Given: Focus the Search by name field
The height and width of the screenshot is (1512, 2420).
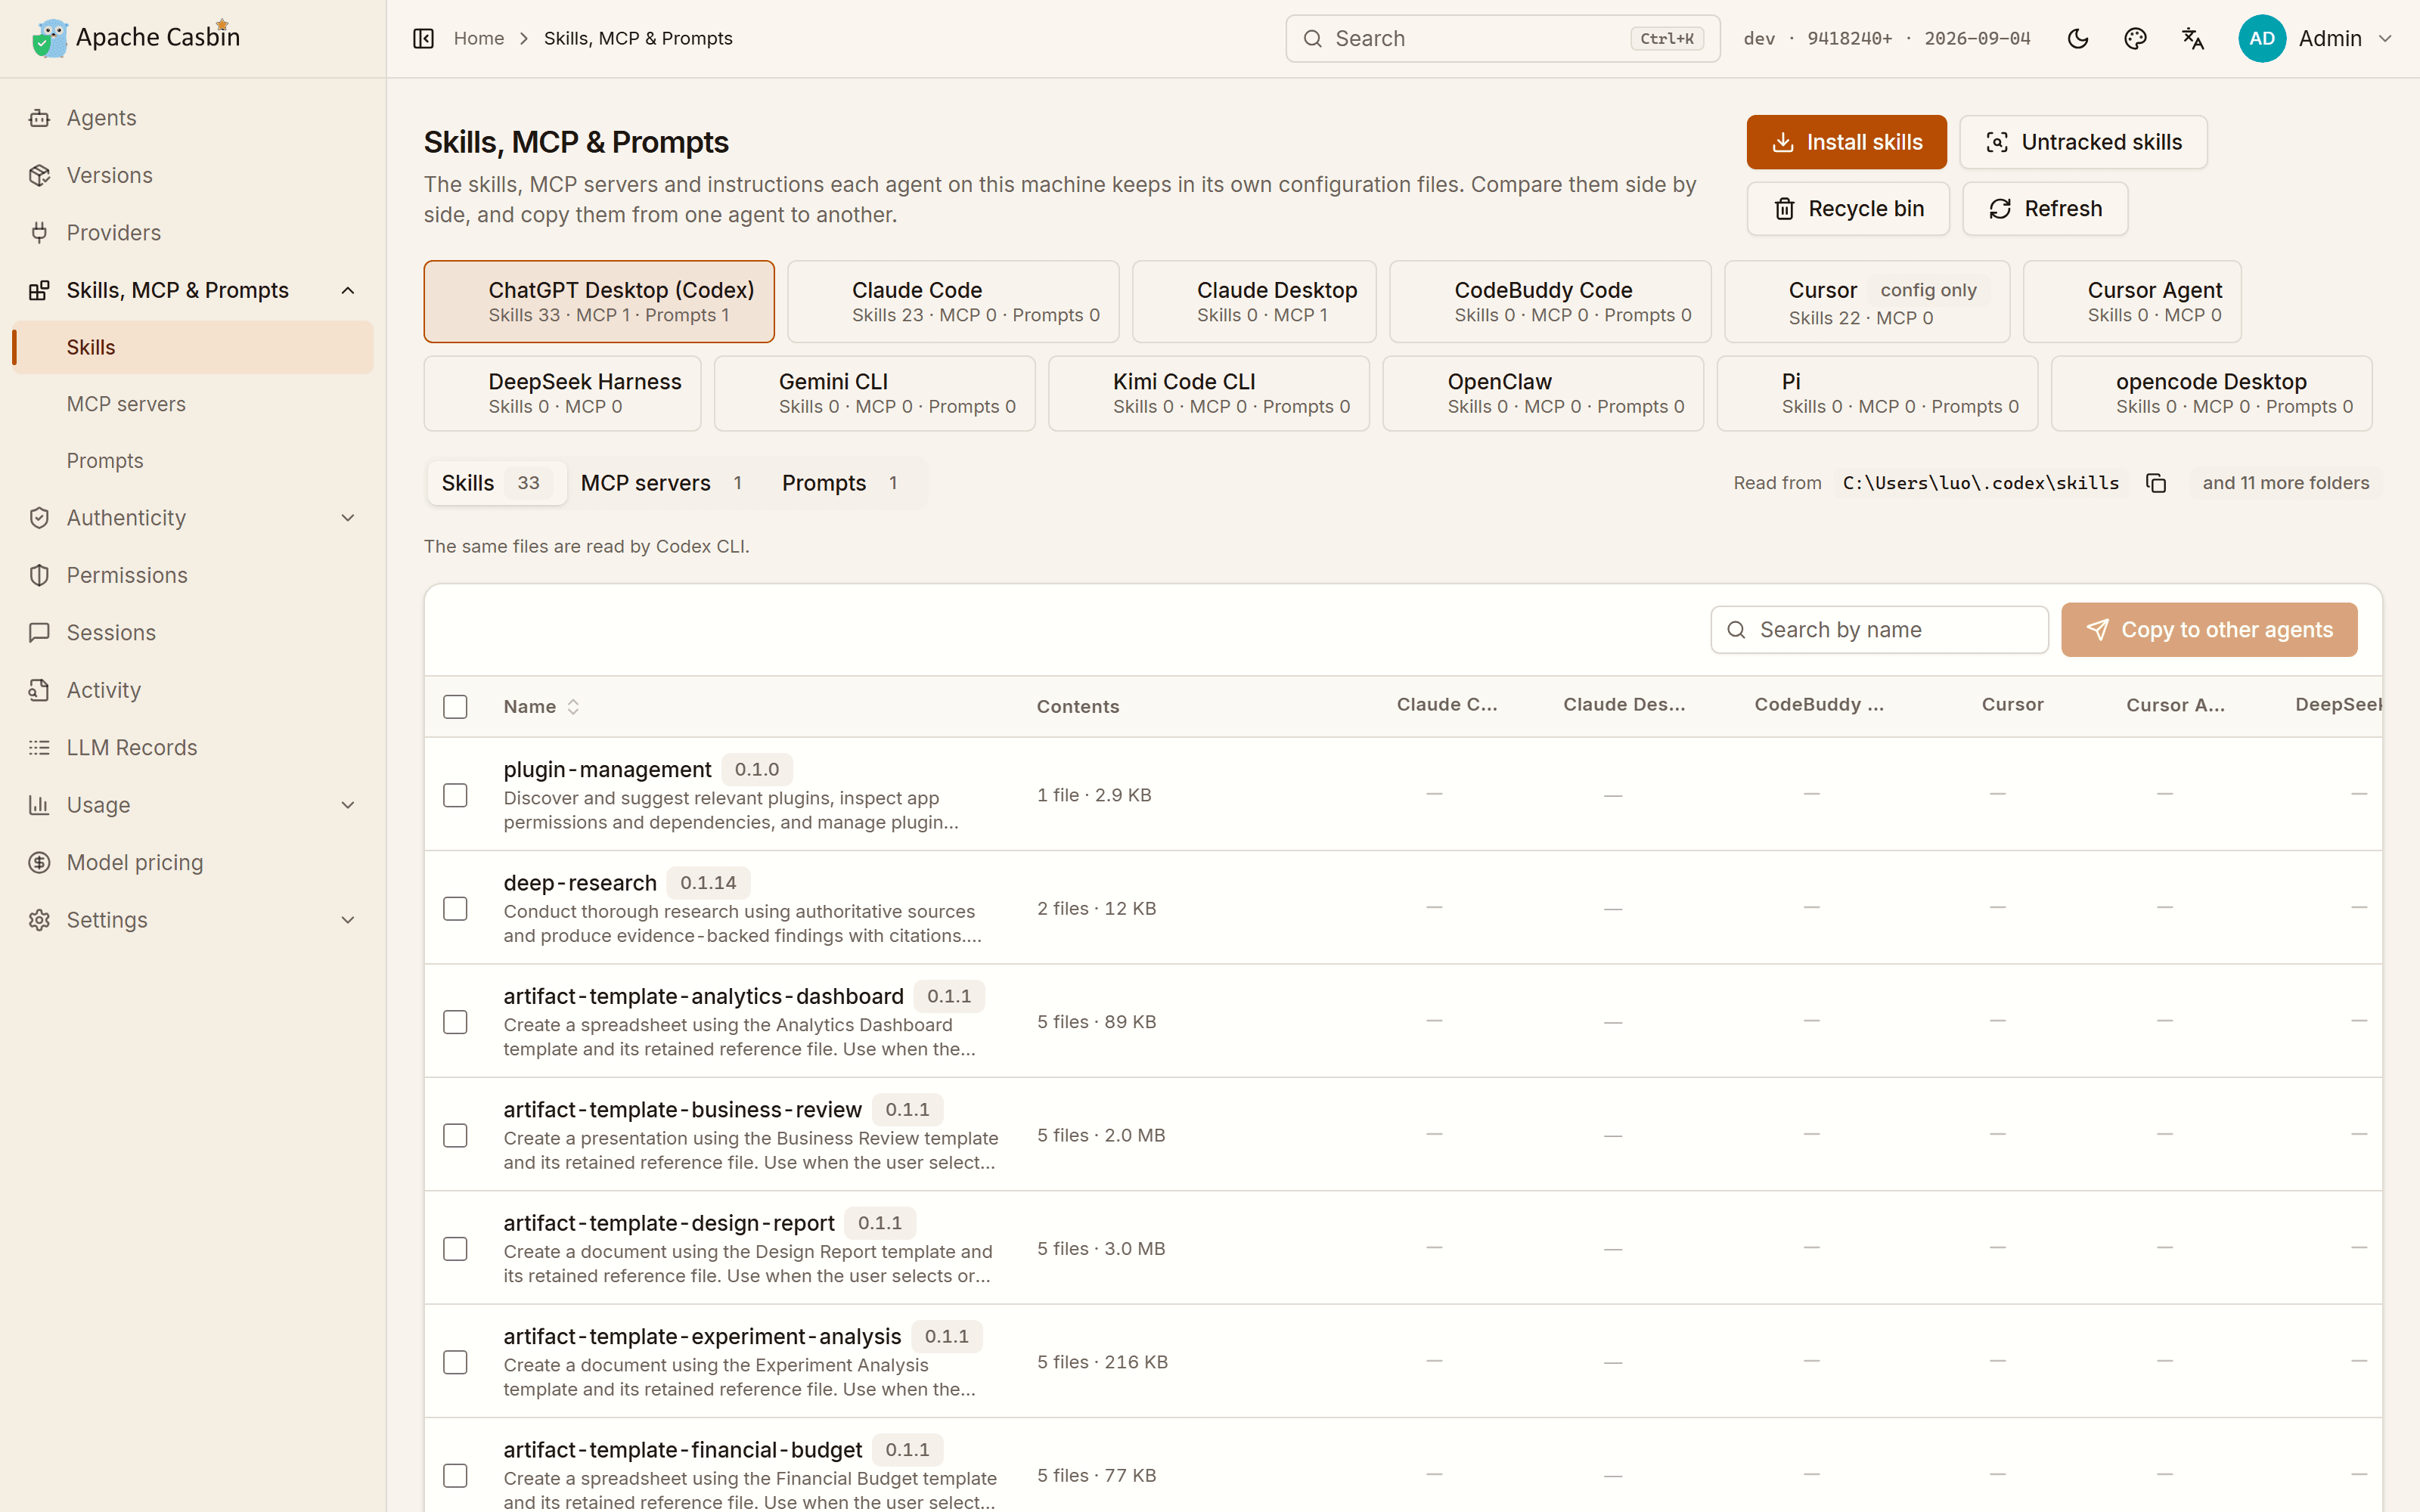Looking at the screenshot, I should tap(1879, 630).
